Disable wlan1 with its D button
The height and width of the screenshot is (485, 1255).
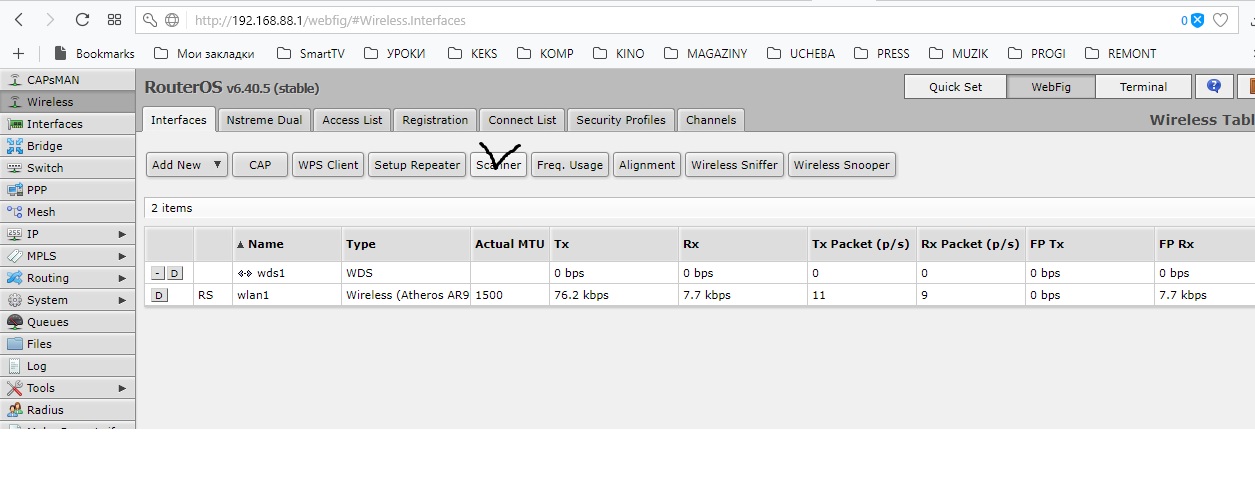[x=160, y=295]
